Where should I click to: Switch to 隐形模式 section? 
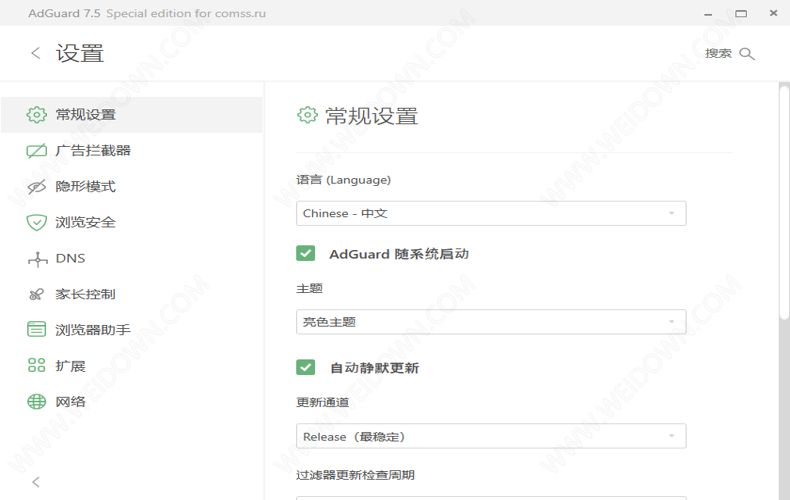pyautogui.click(x=131, y=186)
